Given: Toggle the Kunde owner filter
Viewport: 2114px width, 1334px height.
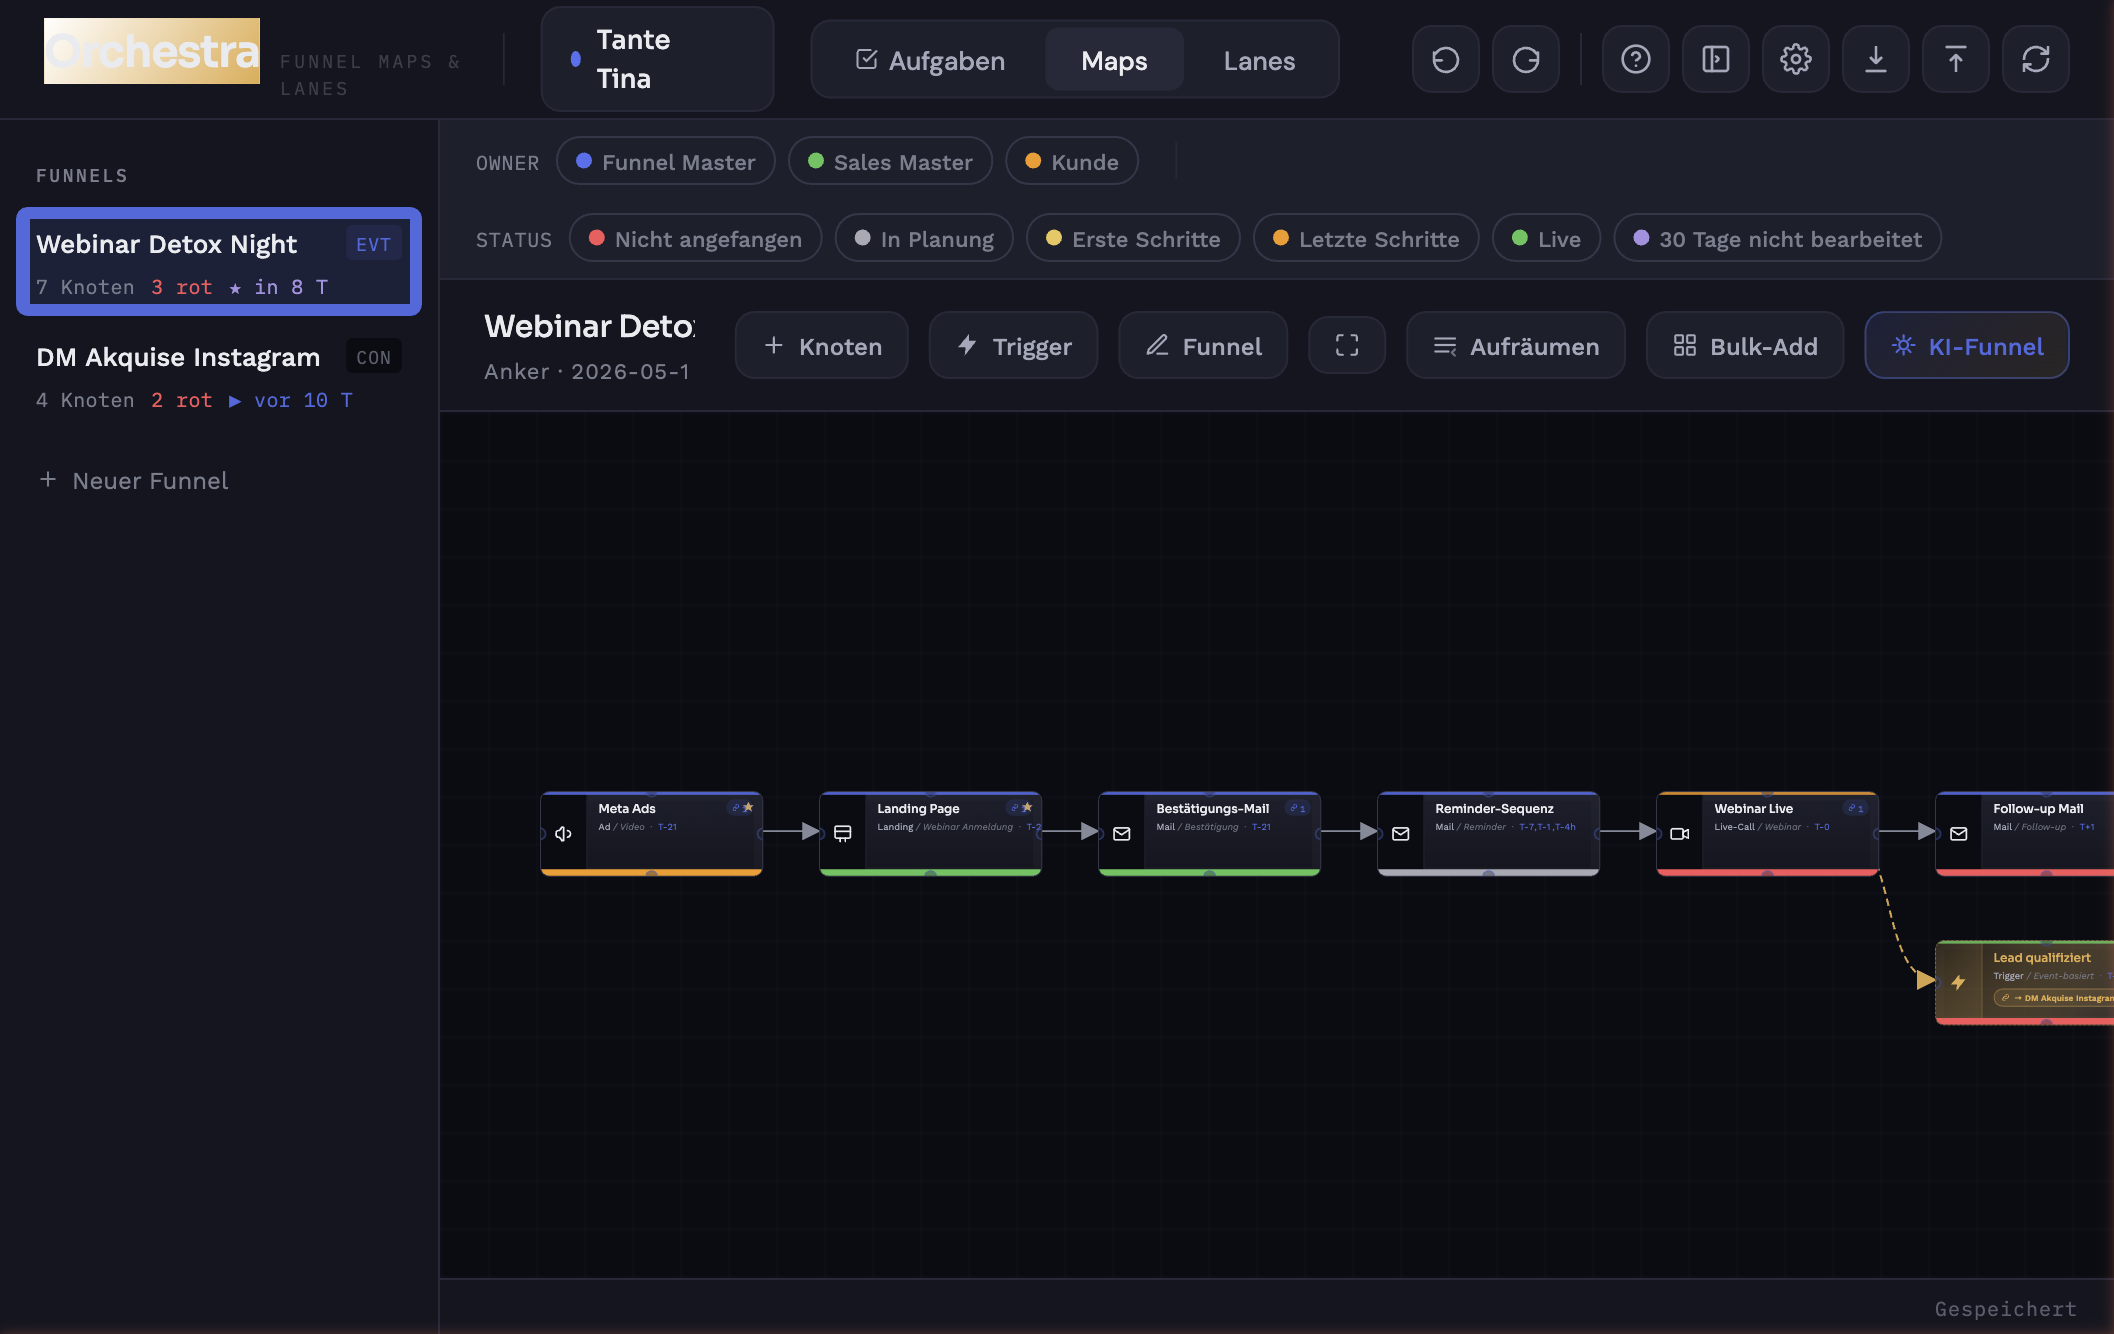Looking at the screenshot, I should (1072, 161).
